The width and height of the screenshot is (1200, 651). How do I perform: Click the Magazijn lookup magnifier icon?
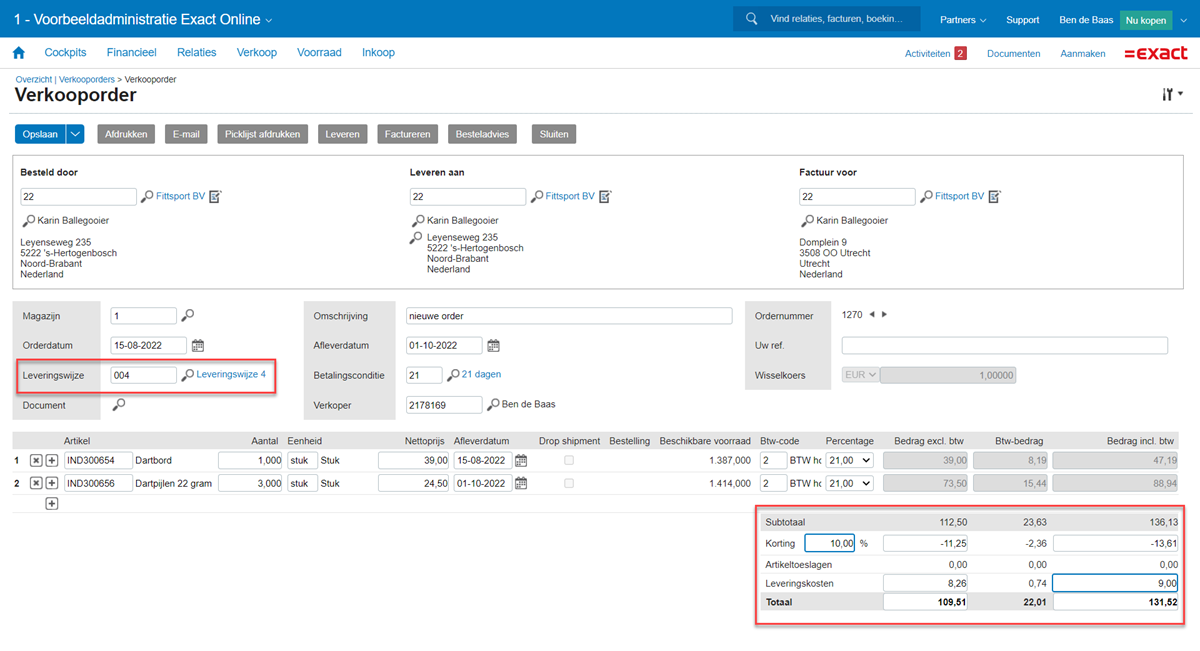[x=187, y=316]
